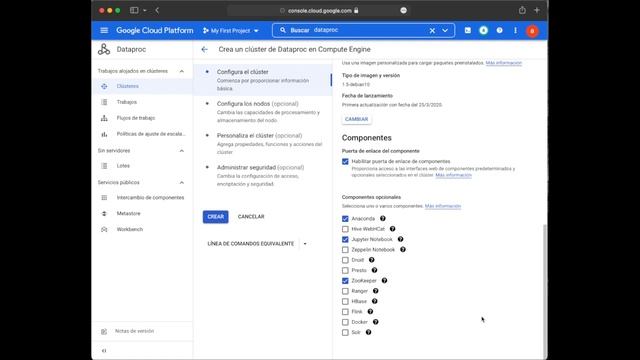Select the Configura los nodos step

(262, 112)
